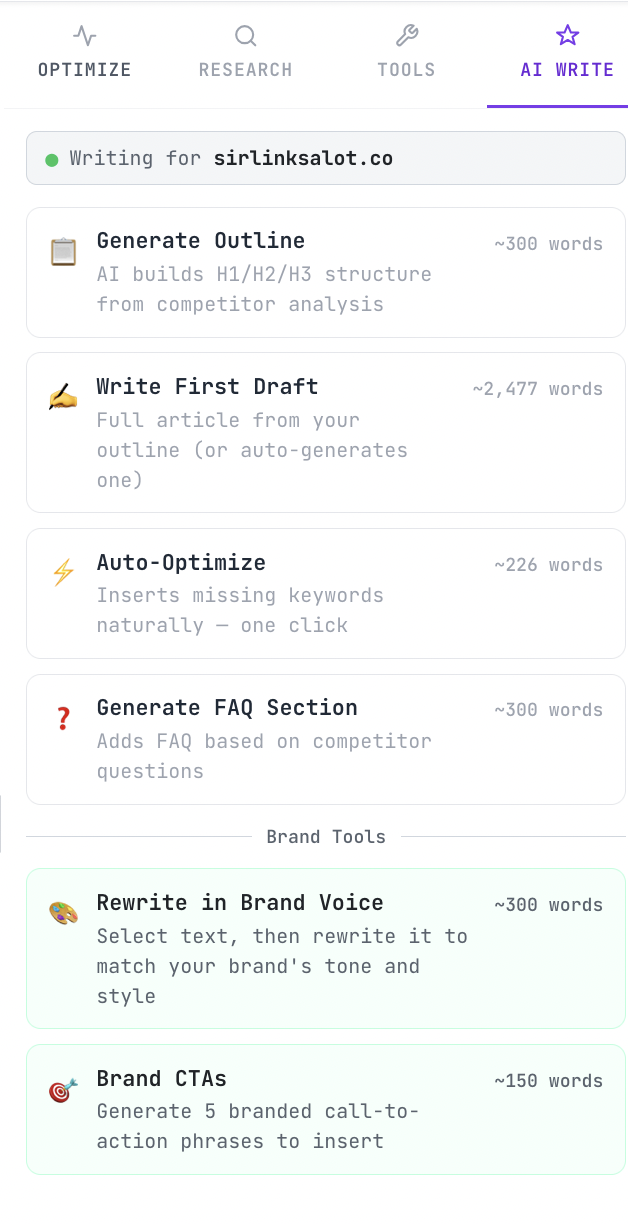Choose Generate FAQ Section
Image resolution: width=628 pixels, height=1224 pixels.
click(326, 739)
